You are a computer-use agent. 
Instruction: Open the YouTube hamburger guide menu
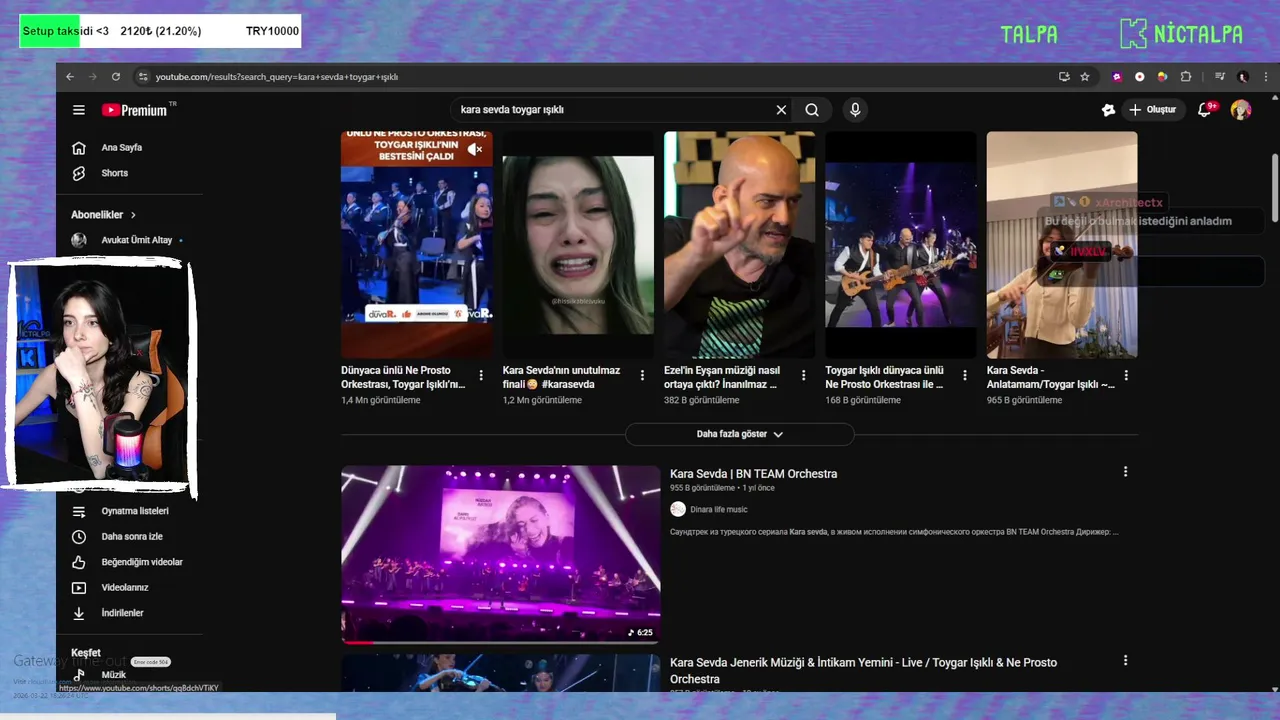click(79, 110)
